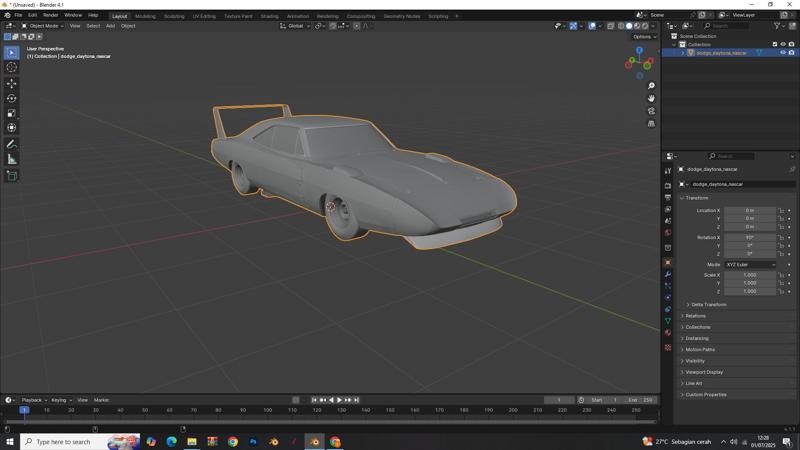Open the World properties tab
Screen dimensions: 800x450
coord(668,233)
